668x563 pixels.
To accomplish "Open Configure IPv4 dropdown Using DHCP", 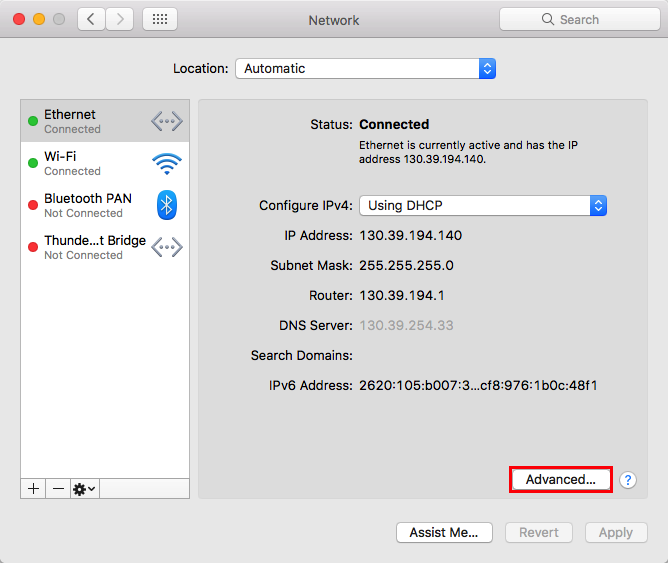I will click(x=483, y=206).
